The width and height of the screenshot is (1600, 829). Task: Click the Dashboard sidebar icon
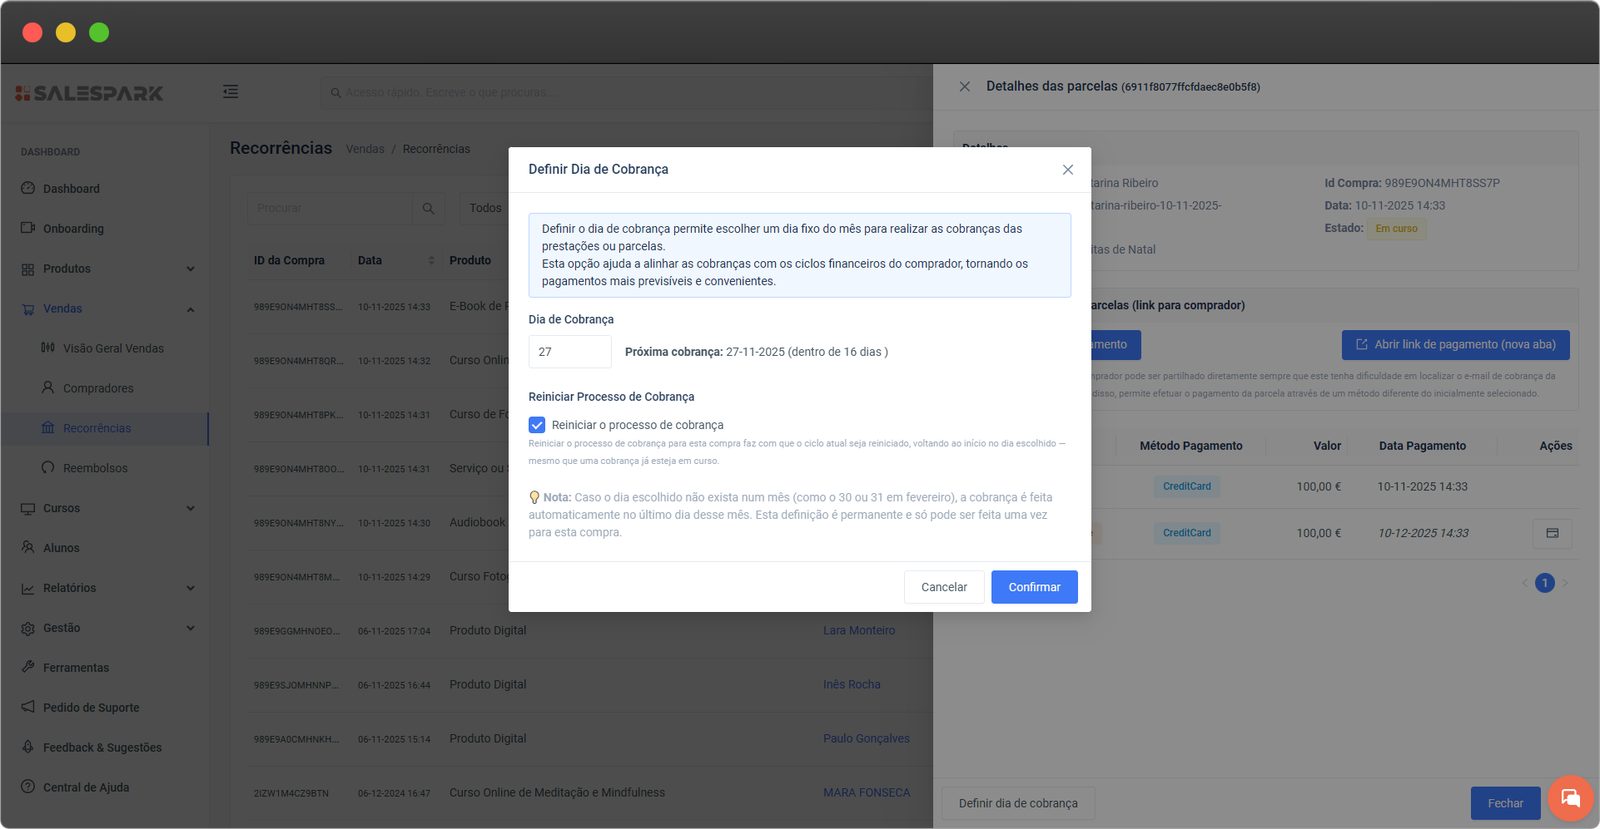click(x=28, y=188)
